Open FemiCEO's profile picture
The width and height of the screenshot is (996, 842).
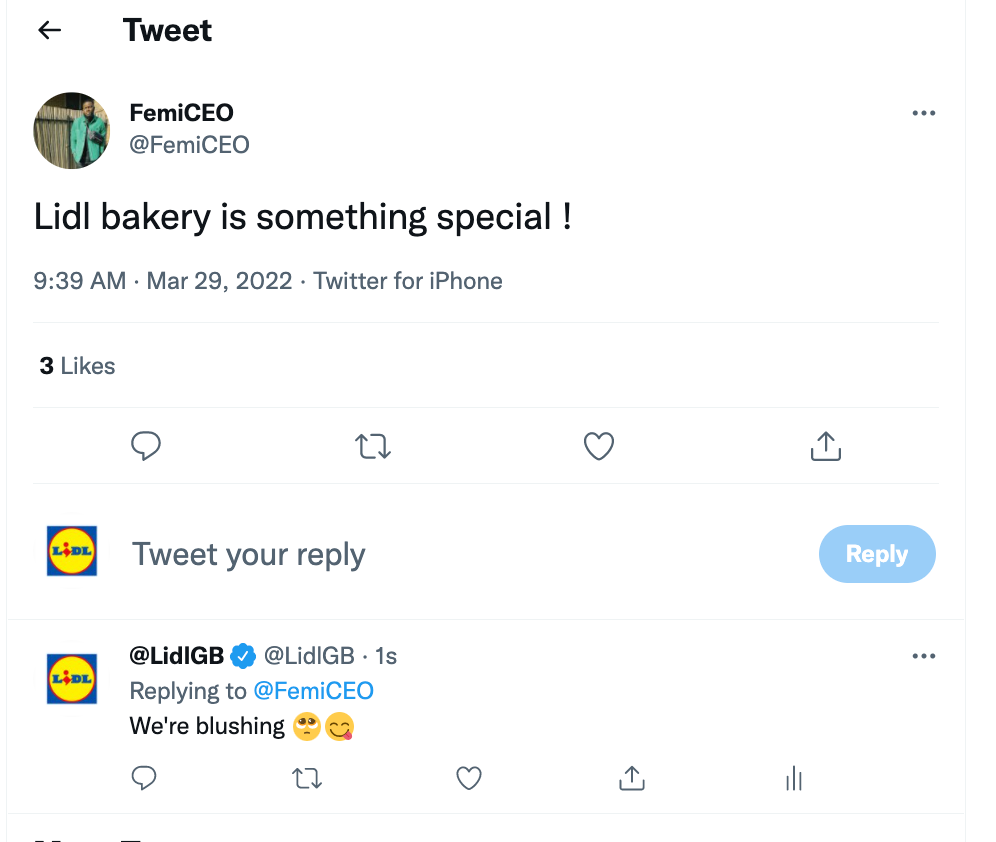click(72, 130)
